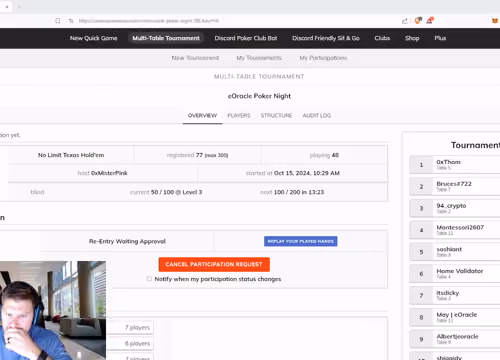Click Cancel Participation Request button
The height and width of the screenshot is (360, 500).
coord(214,264)
